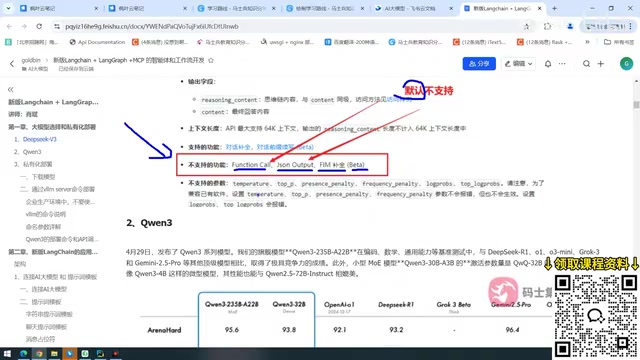Open File Explorer from taskbar

tap(54, 353)
